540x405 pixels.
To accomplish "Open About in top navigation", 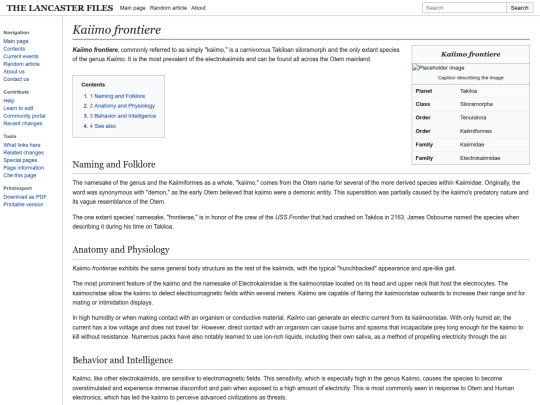I will (198, 8).
